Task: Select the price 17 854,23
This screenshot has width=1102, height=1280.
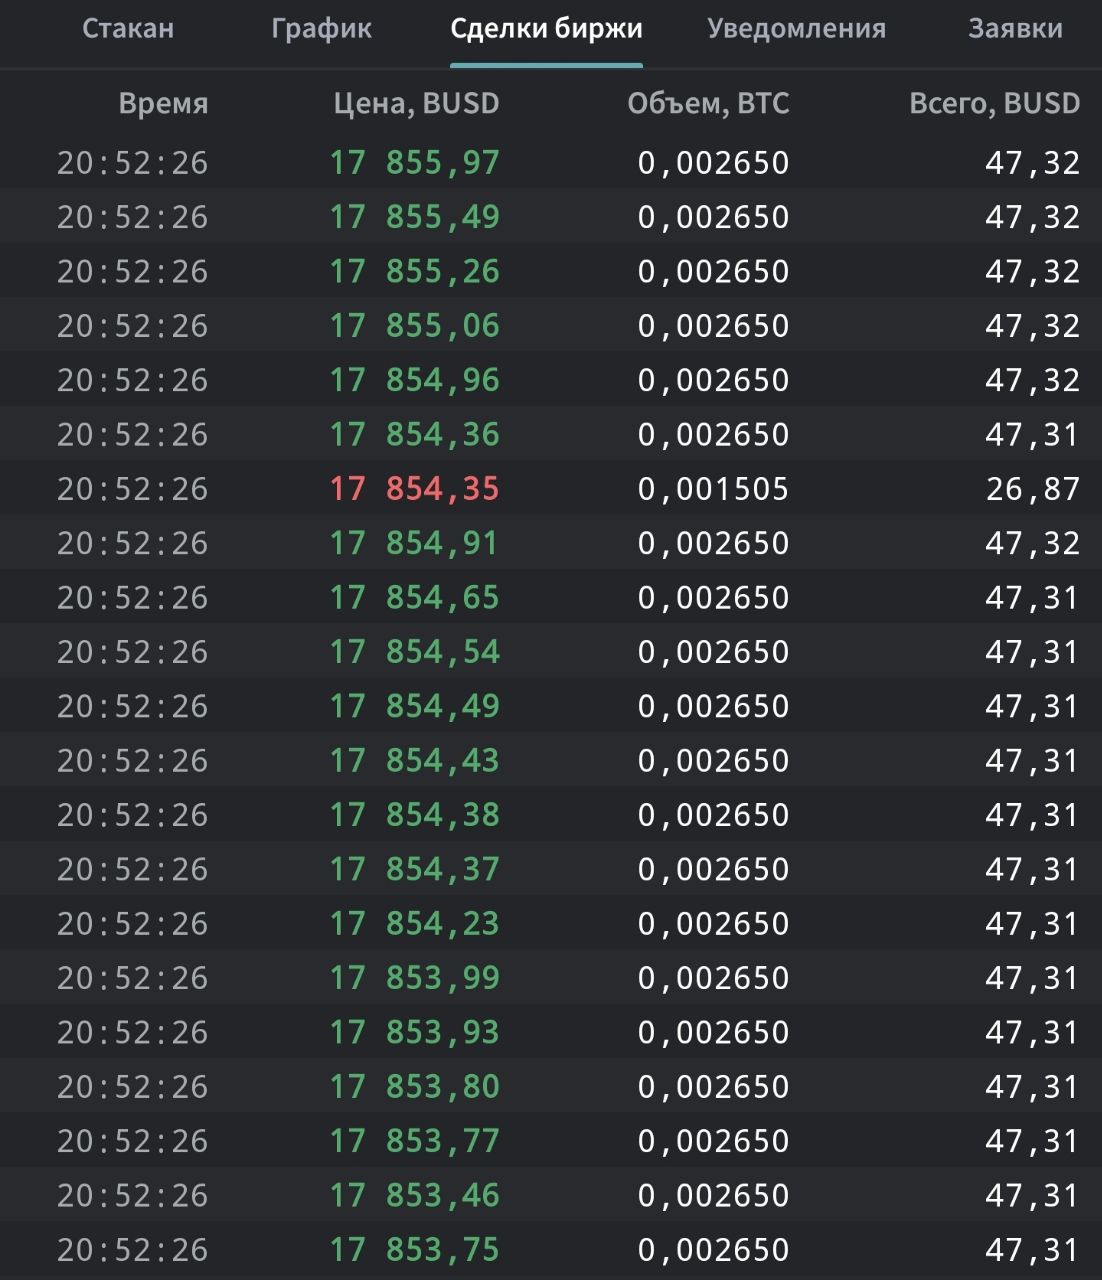Action: coord(415,923)
